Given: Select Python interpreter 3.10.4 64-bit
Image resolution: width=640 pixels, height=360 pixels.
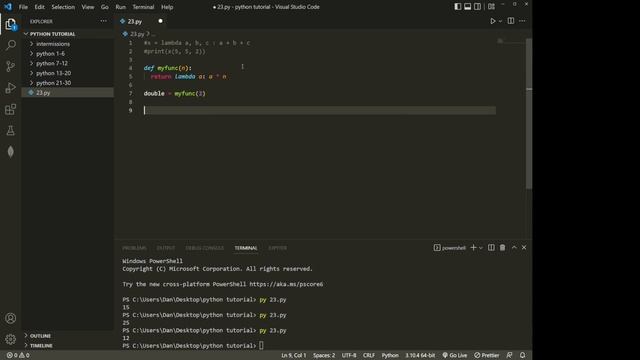Looking at the screenshot, I should (420, 355).
